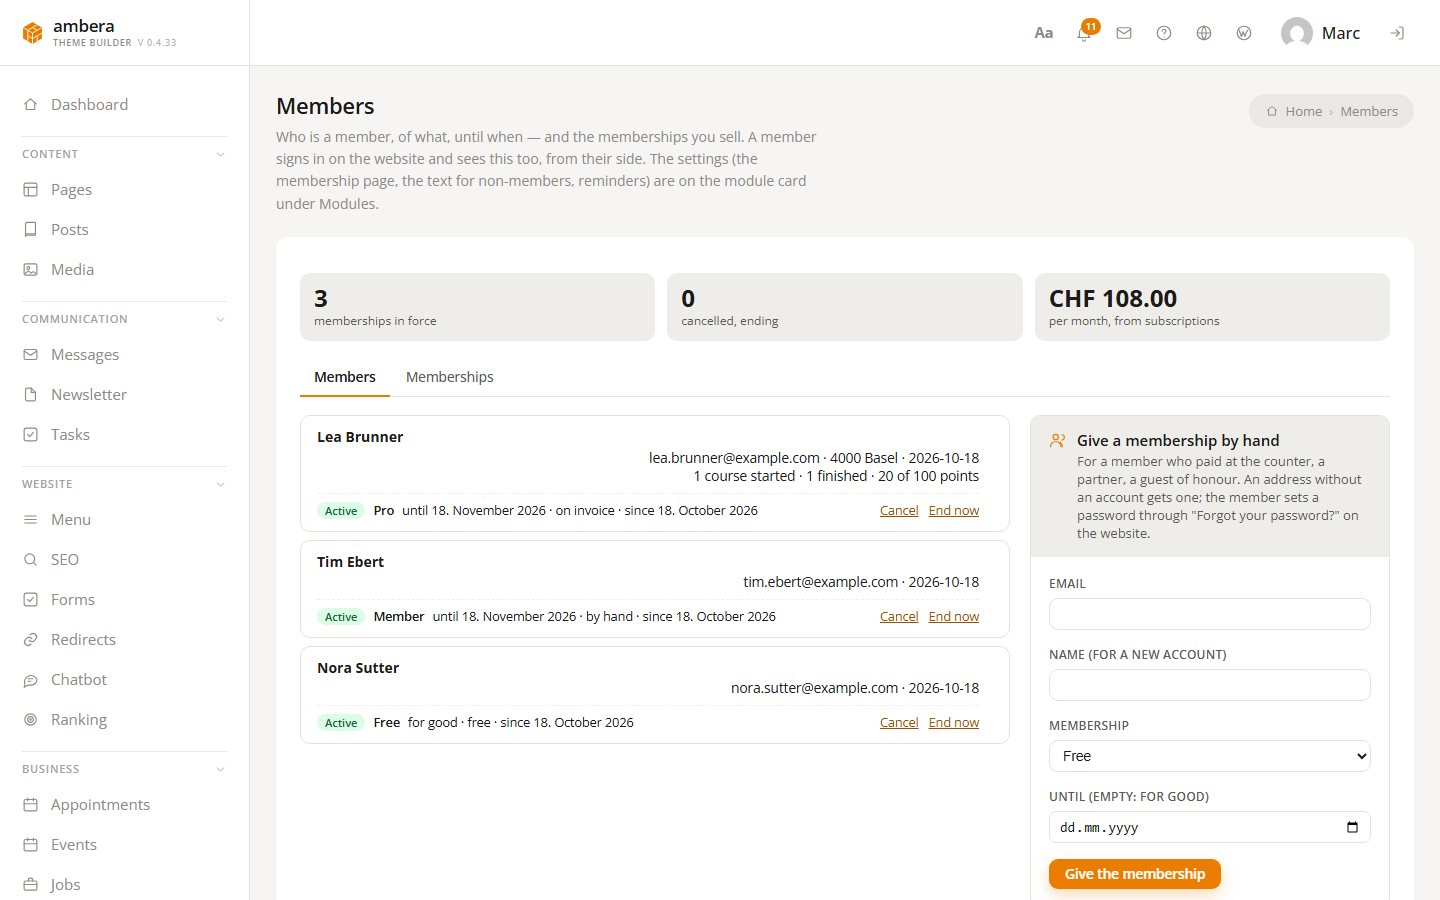Open the date picker calendar icon
Image resolution: width=1440 pixels, height=900 pixels.
coord(1352,827)
